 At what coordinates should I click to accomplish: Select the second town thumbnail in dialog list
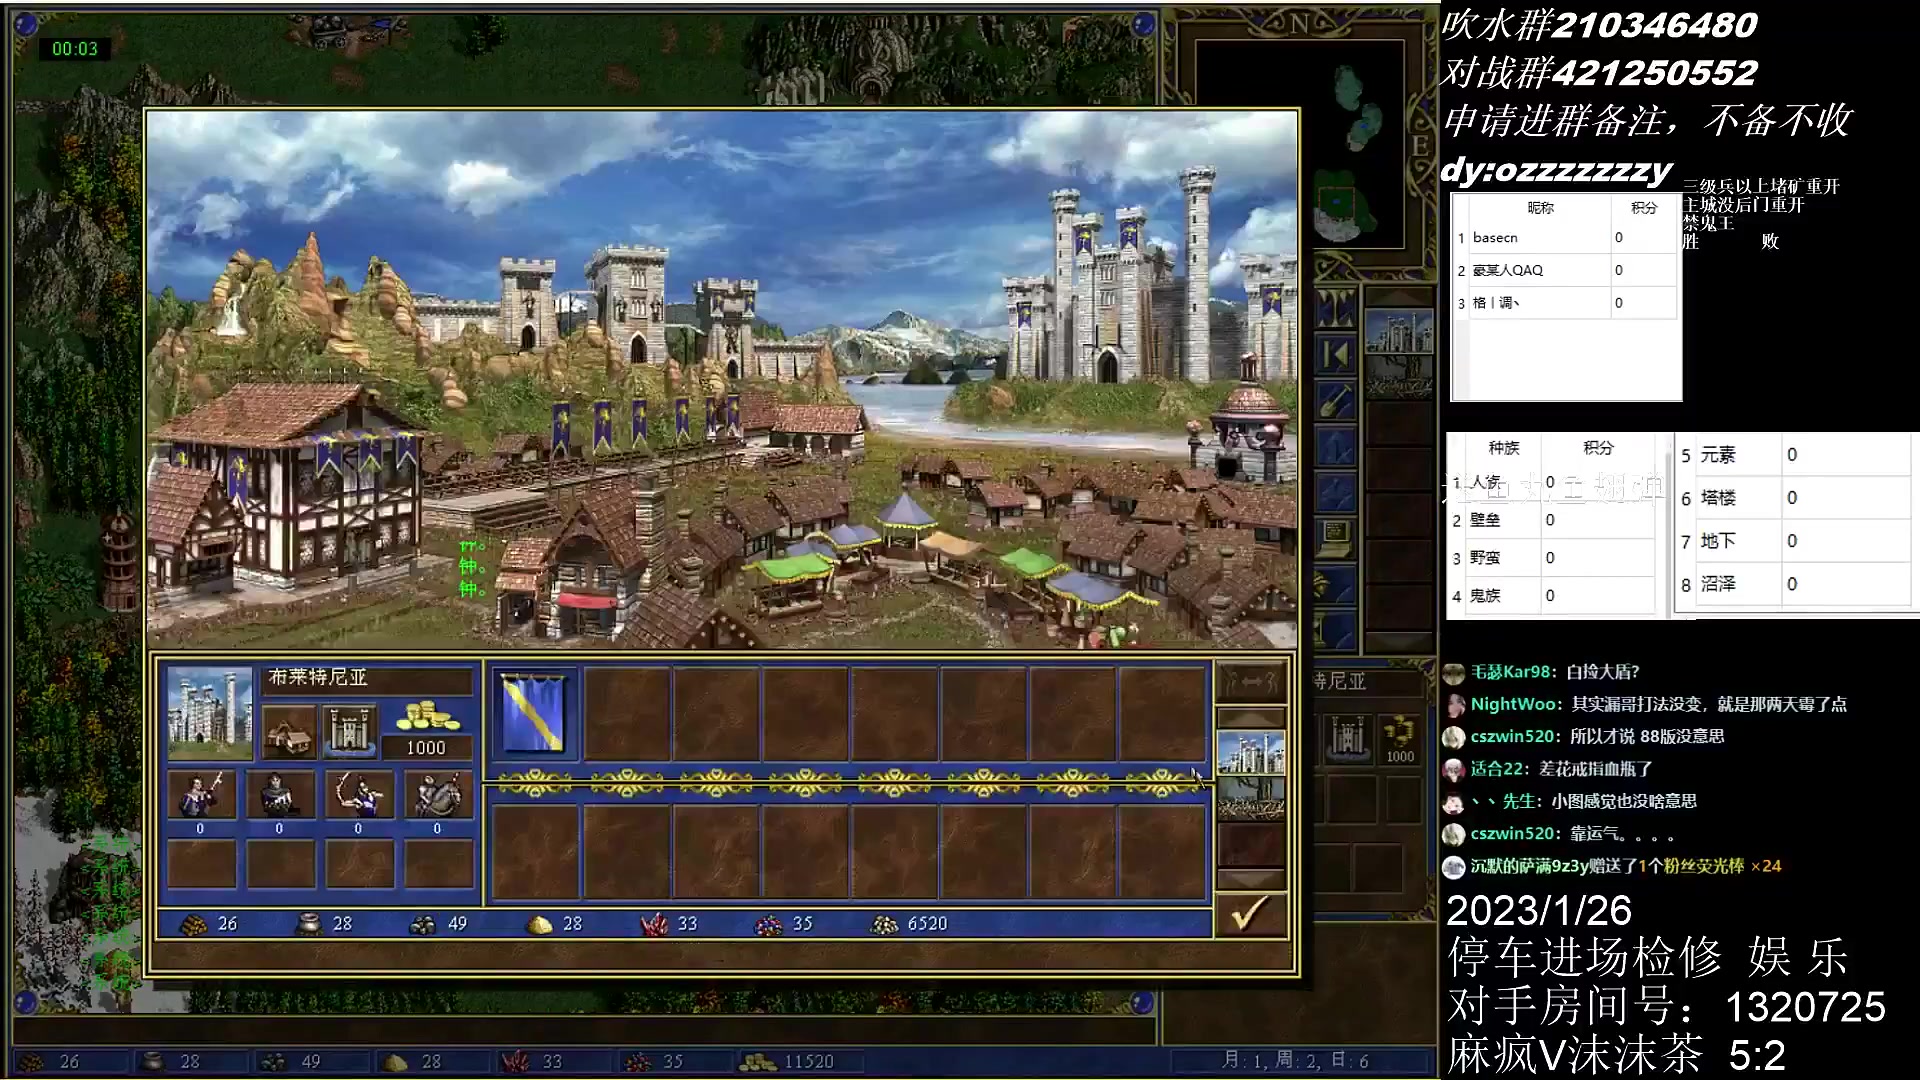tap(1250, 799)
